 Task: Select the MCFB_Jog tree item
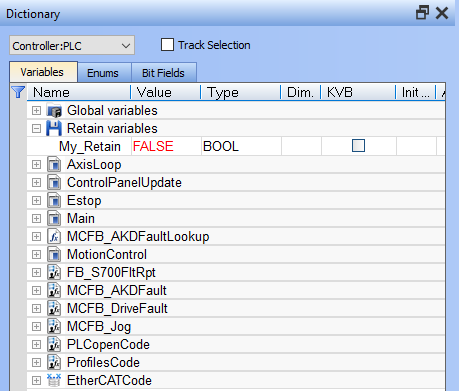coord(99,327)
